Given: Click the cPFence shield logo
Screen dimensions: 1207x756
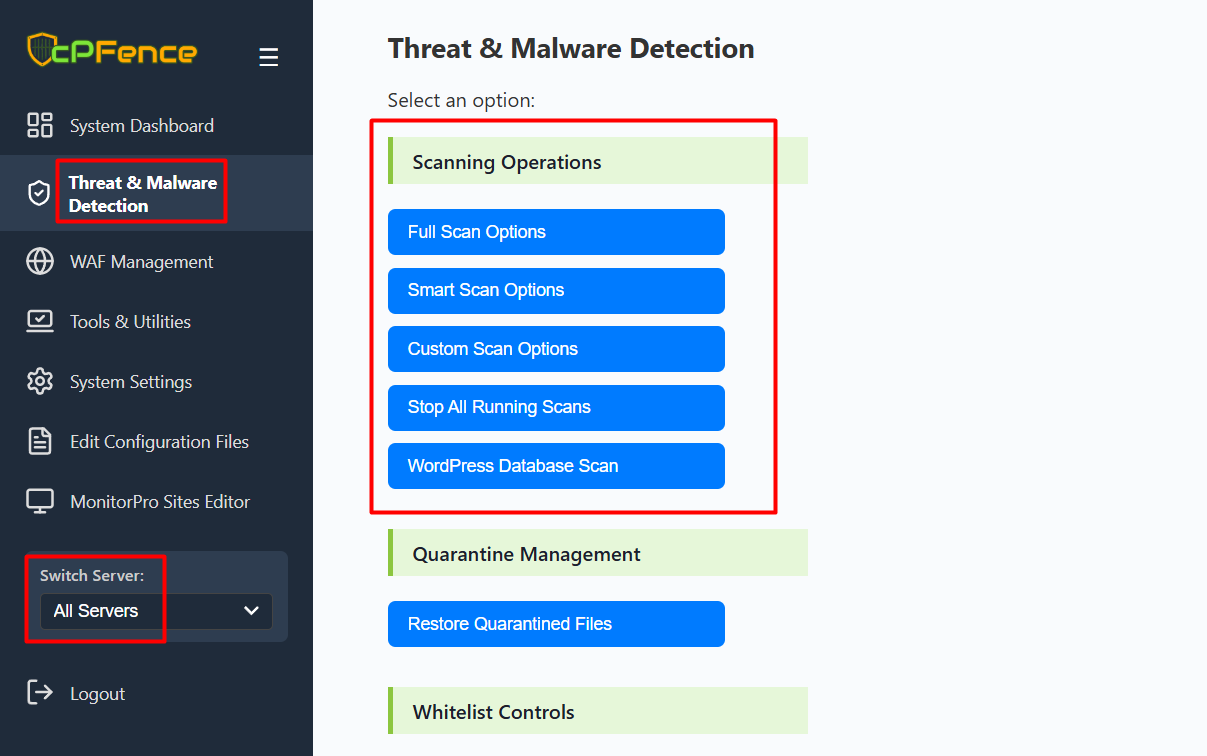Looking at the screenshot, I should point(40,49).
